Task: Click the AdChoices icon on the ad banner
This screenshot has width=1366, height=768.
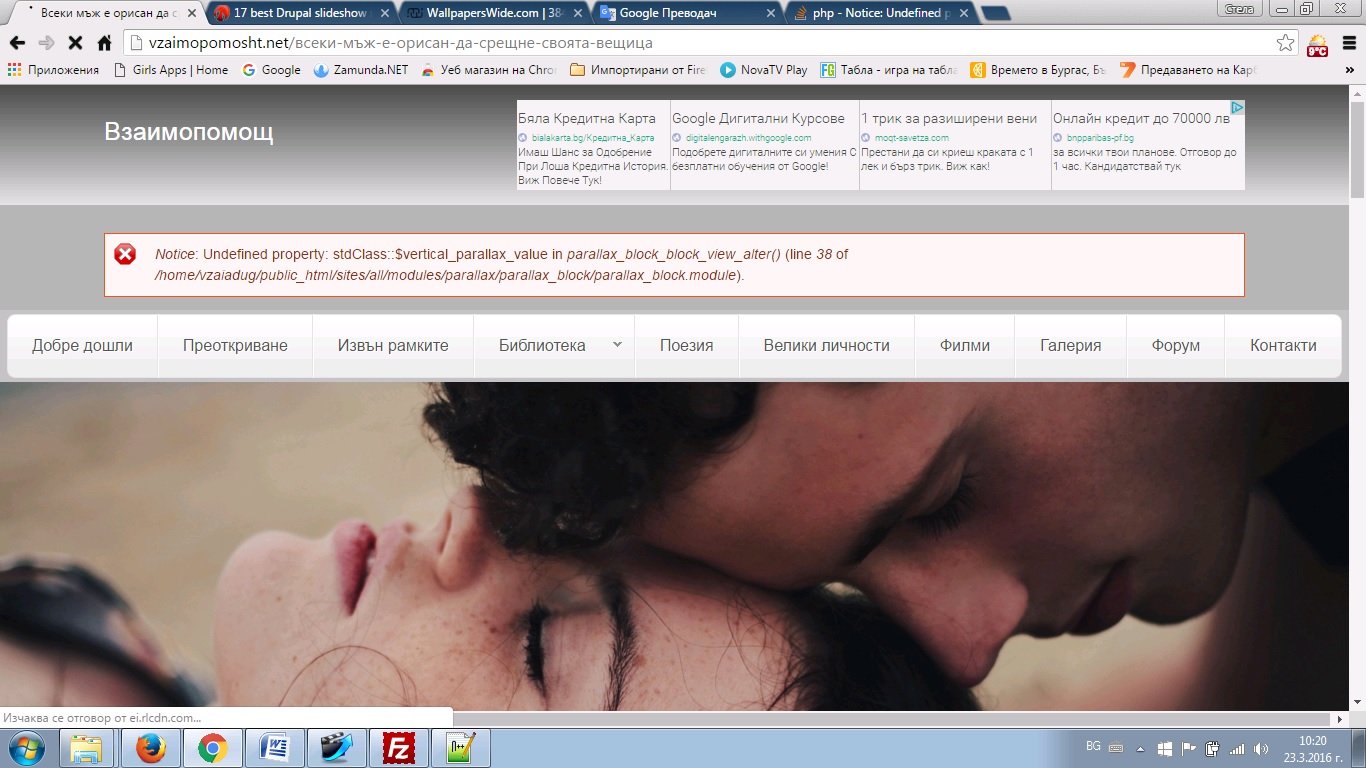Action: (1237, 107)
